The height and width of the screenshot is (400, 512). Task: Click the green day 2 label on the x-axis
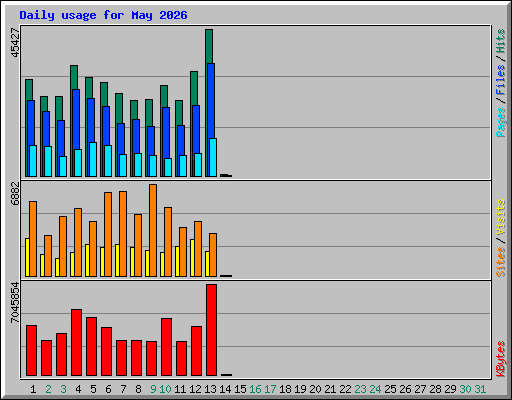48,389
